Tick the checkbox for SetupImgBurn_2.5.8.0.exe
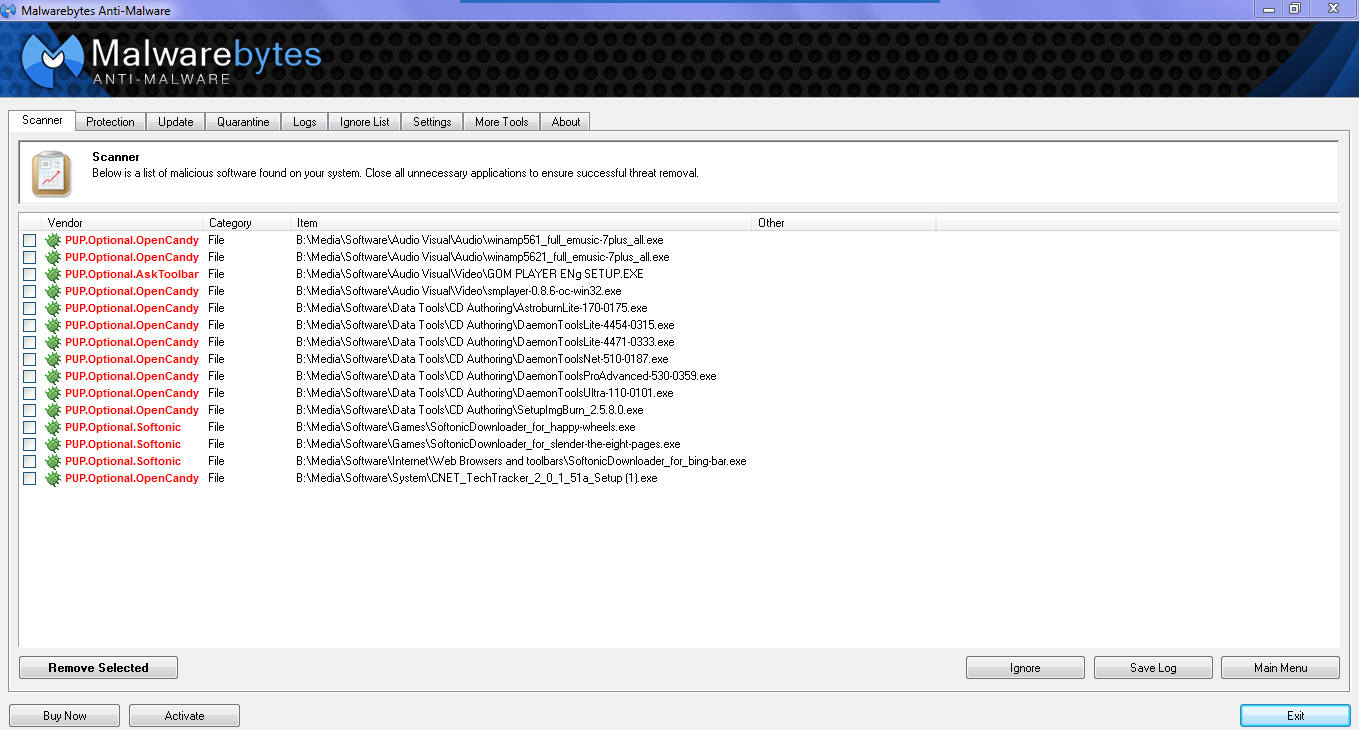 [x=29, y=410]
